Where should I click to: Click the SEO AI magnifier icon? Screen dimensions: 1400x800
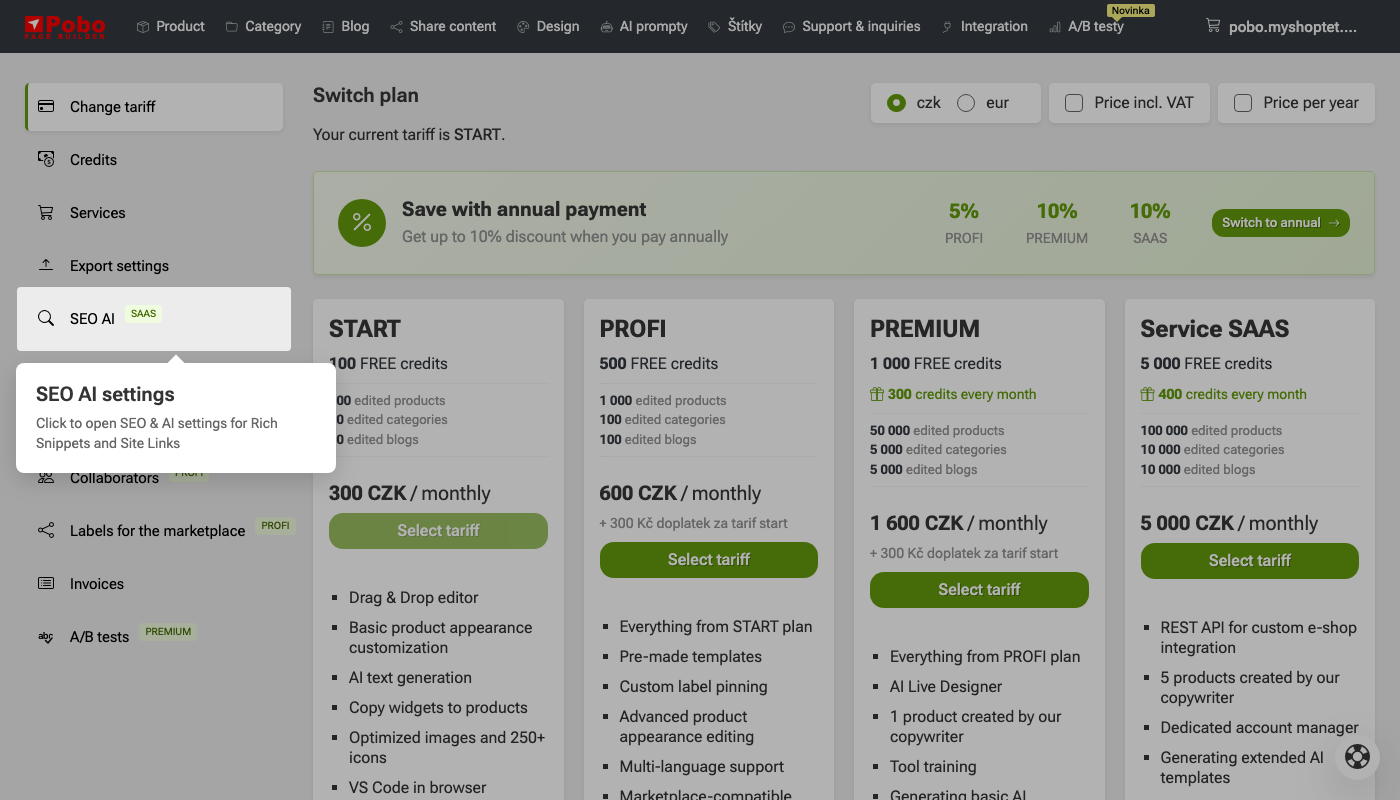46,318
